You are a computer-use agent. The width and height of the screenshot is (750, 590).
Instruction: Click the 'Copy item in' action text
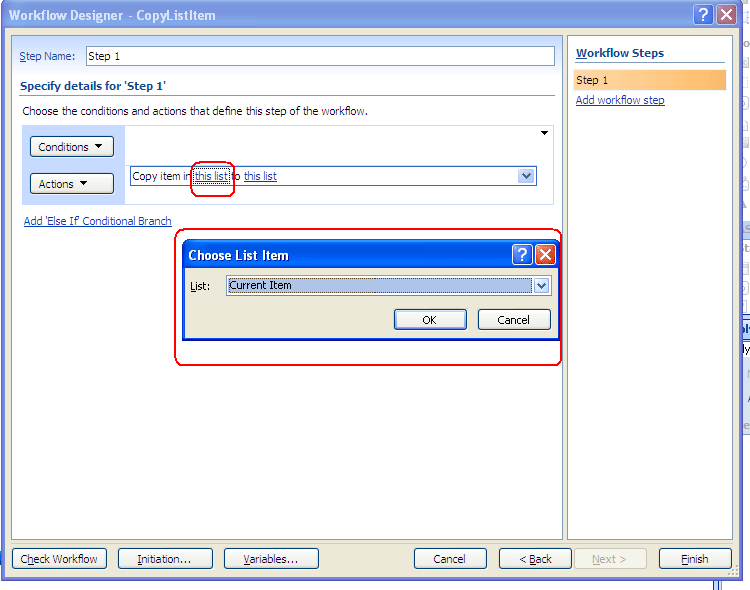162,176
